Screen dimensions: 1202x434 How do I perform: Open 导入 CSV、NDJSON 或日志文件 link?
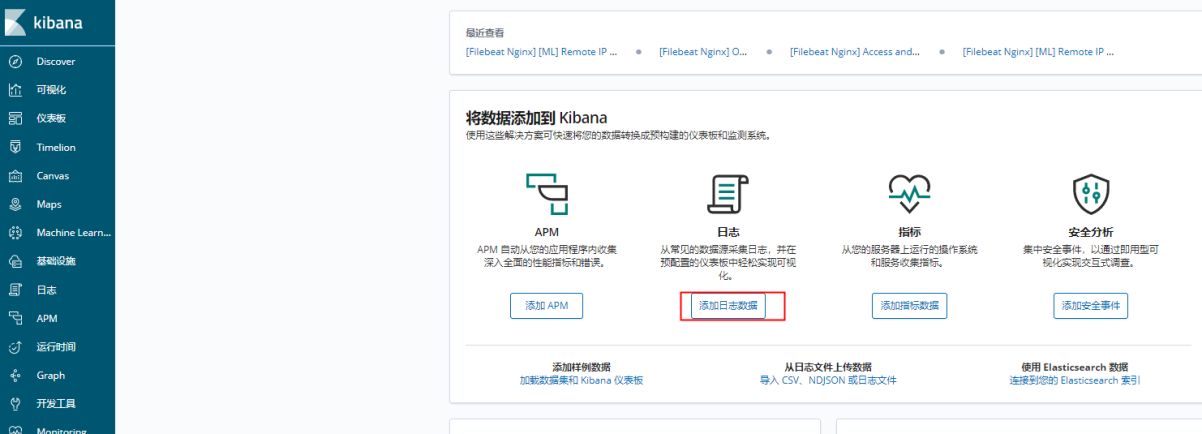(828, 381)
